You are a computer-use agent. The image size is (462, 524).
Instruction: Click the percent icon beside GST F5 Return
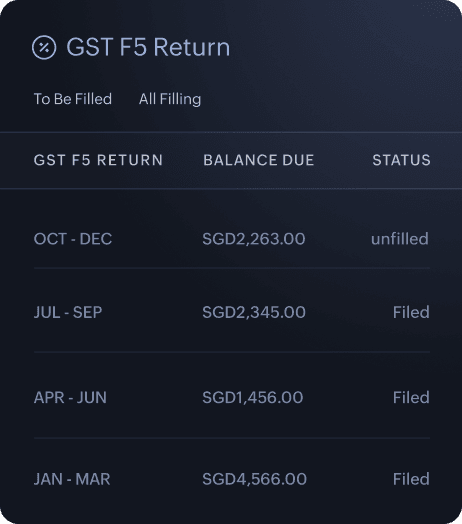click(44, 47)
